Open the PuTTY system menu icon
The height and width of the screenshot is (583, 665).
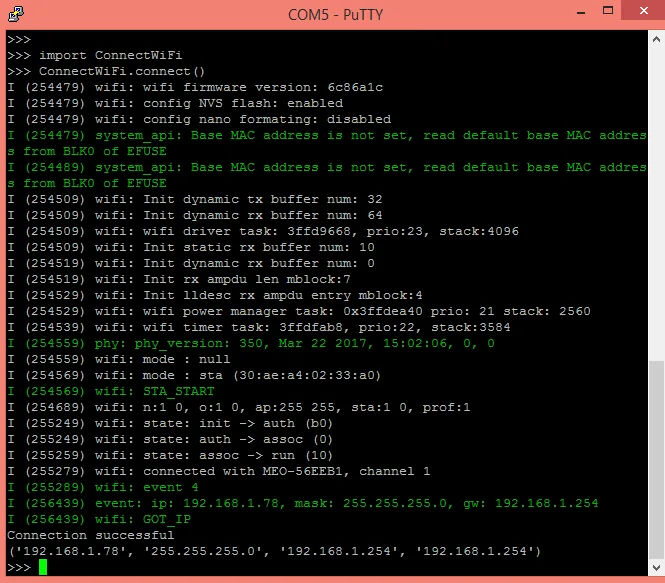(16, 14)
